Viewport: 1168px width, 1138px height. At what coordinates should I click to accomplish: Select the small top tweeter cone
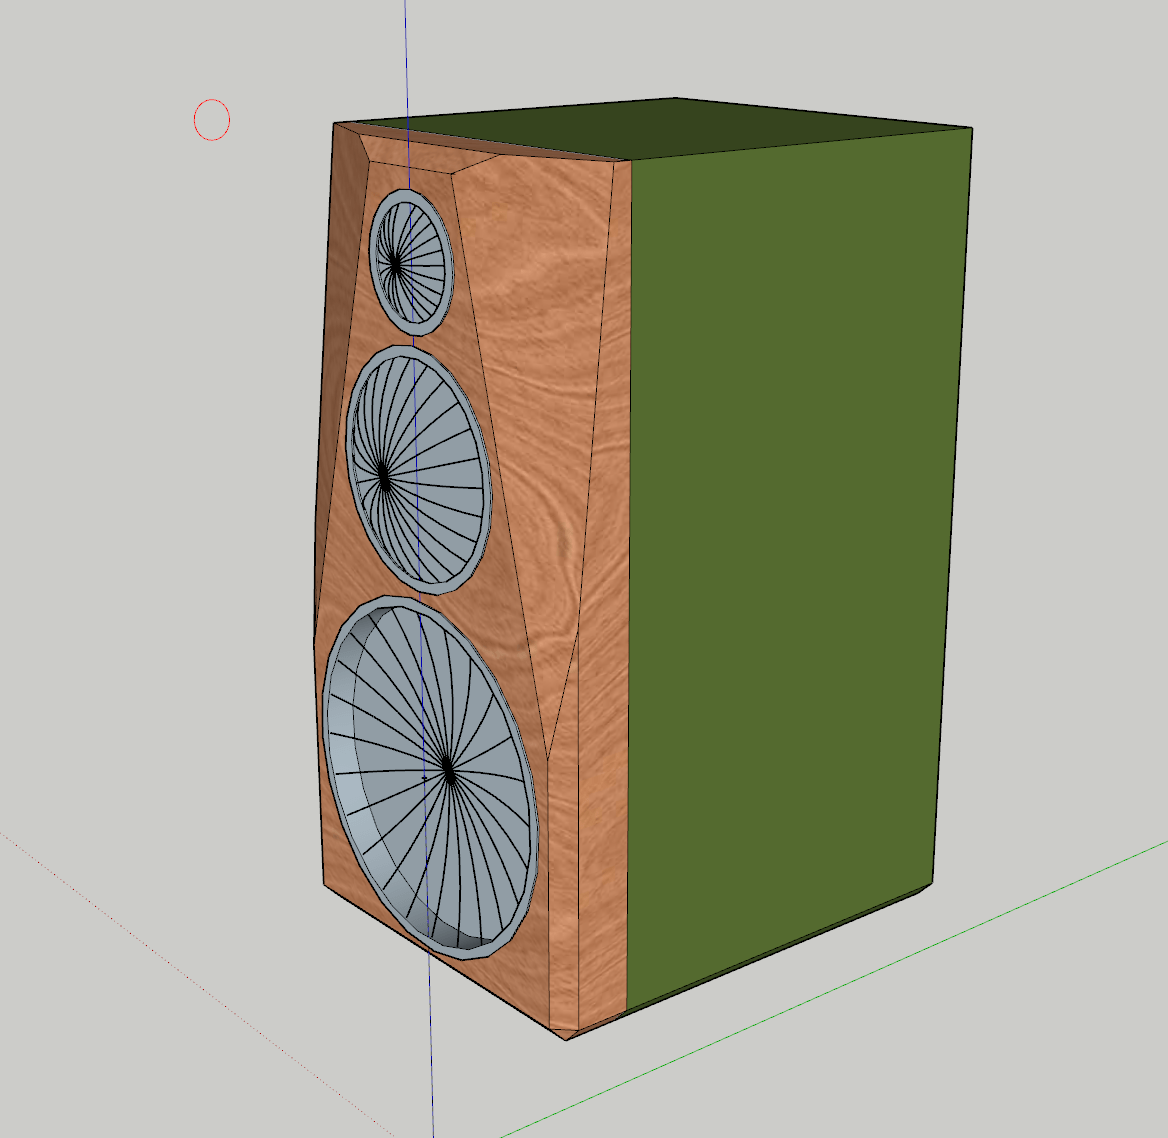[411, 262]
